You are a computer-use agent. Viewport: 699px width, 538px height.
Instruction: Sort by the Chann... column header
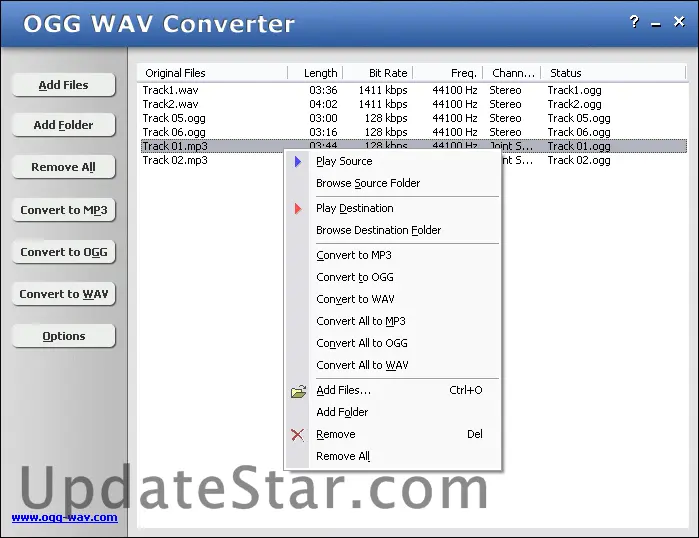point(512,73)
